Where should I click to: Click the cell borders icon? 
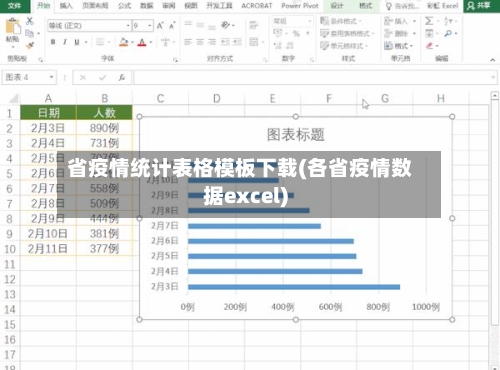point(100,42)
